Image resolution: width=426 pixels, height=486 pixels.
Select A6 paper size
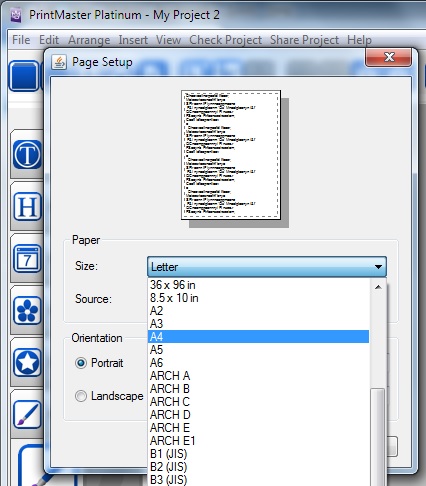point(258,363)
